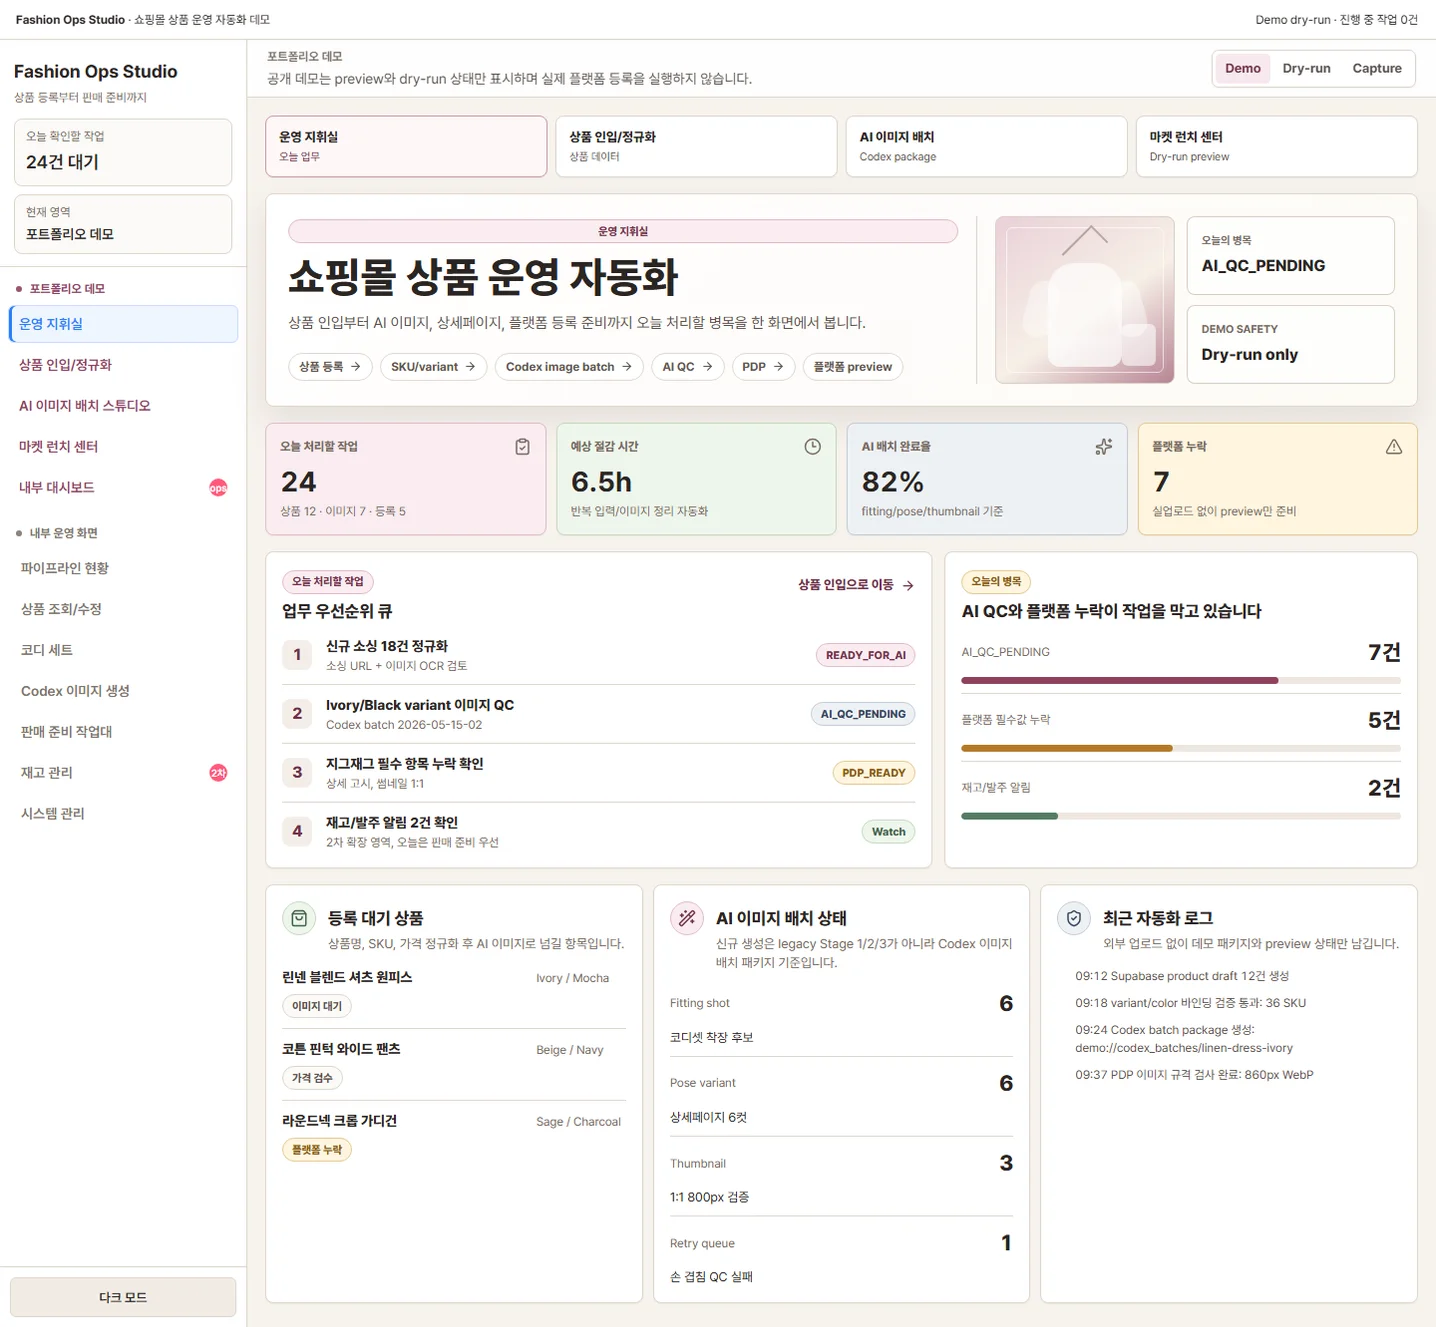The image size is (1436, 1327).
Task: Open the AI 이미지 배치 tab card
Action: tap(986, 146)
